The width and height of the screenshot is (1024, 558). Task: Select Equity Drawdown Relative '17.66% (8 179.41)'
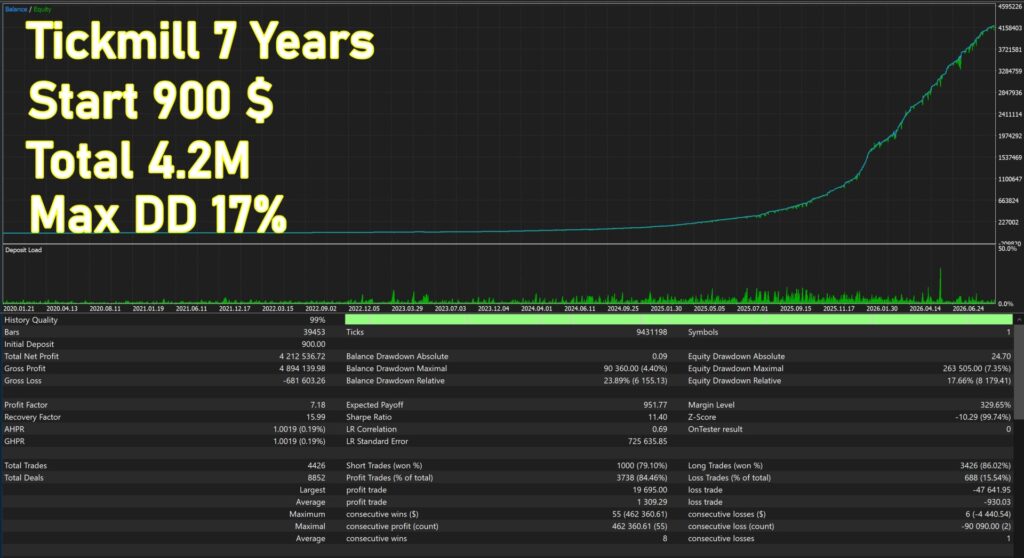979,381
